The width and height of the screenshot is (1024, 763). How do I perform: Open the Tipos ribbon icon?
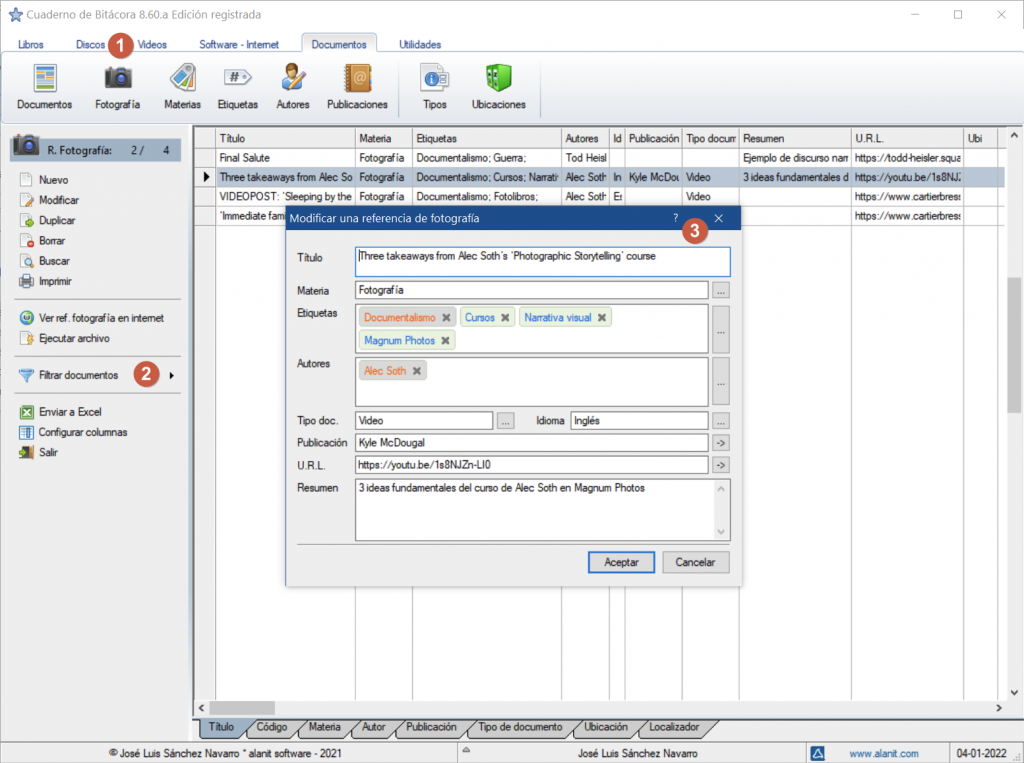[435, 80]
